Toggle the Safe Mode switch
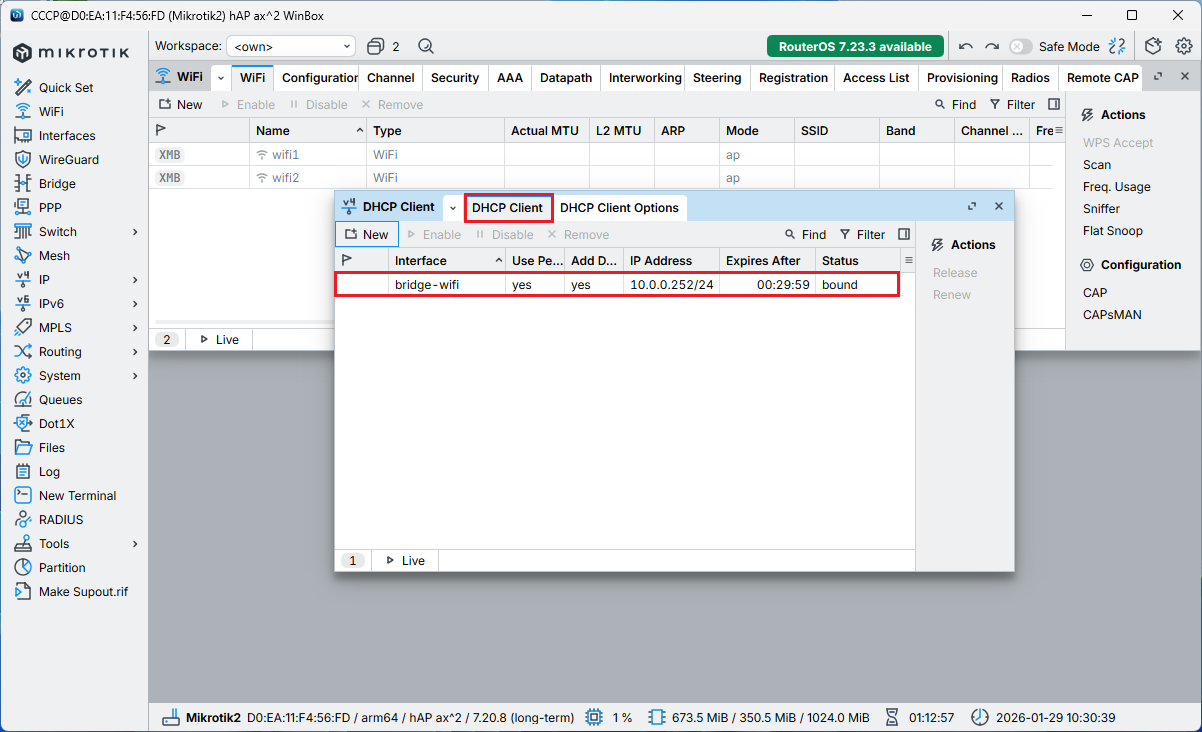1202x732 pixels. click(1020, 47)
